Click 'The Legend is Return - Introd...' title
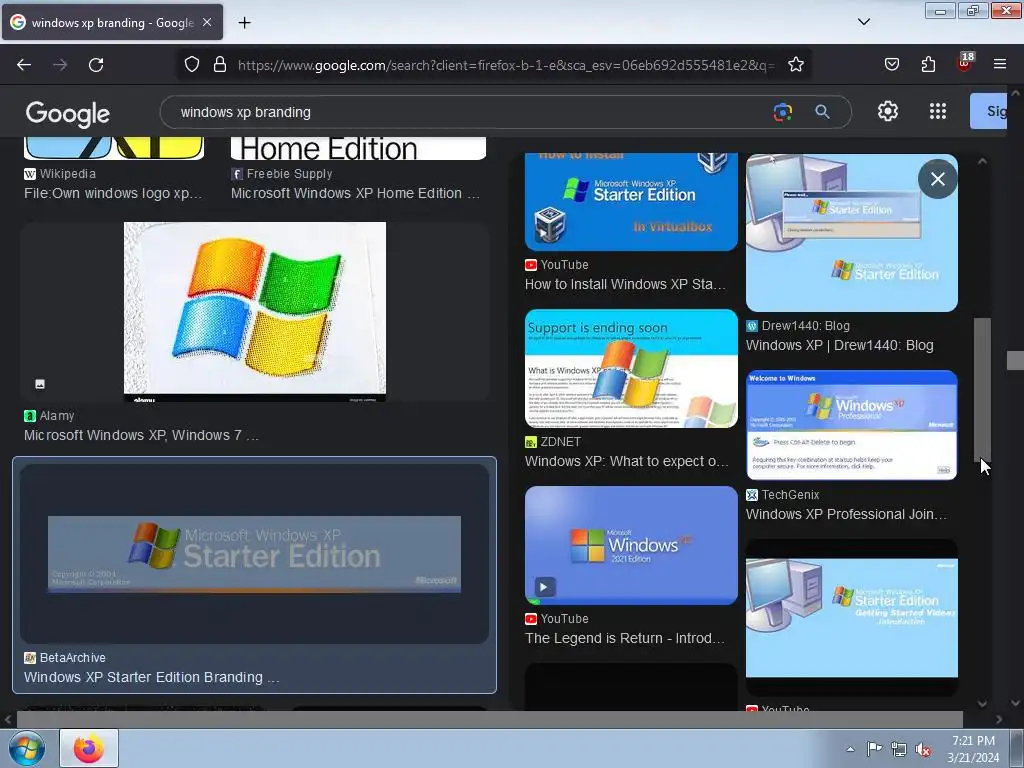Screen dimensions: 1024x768 624,639
